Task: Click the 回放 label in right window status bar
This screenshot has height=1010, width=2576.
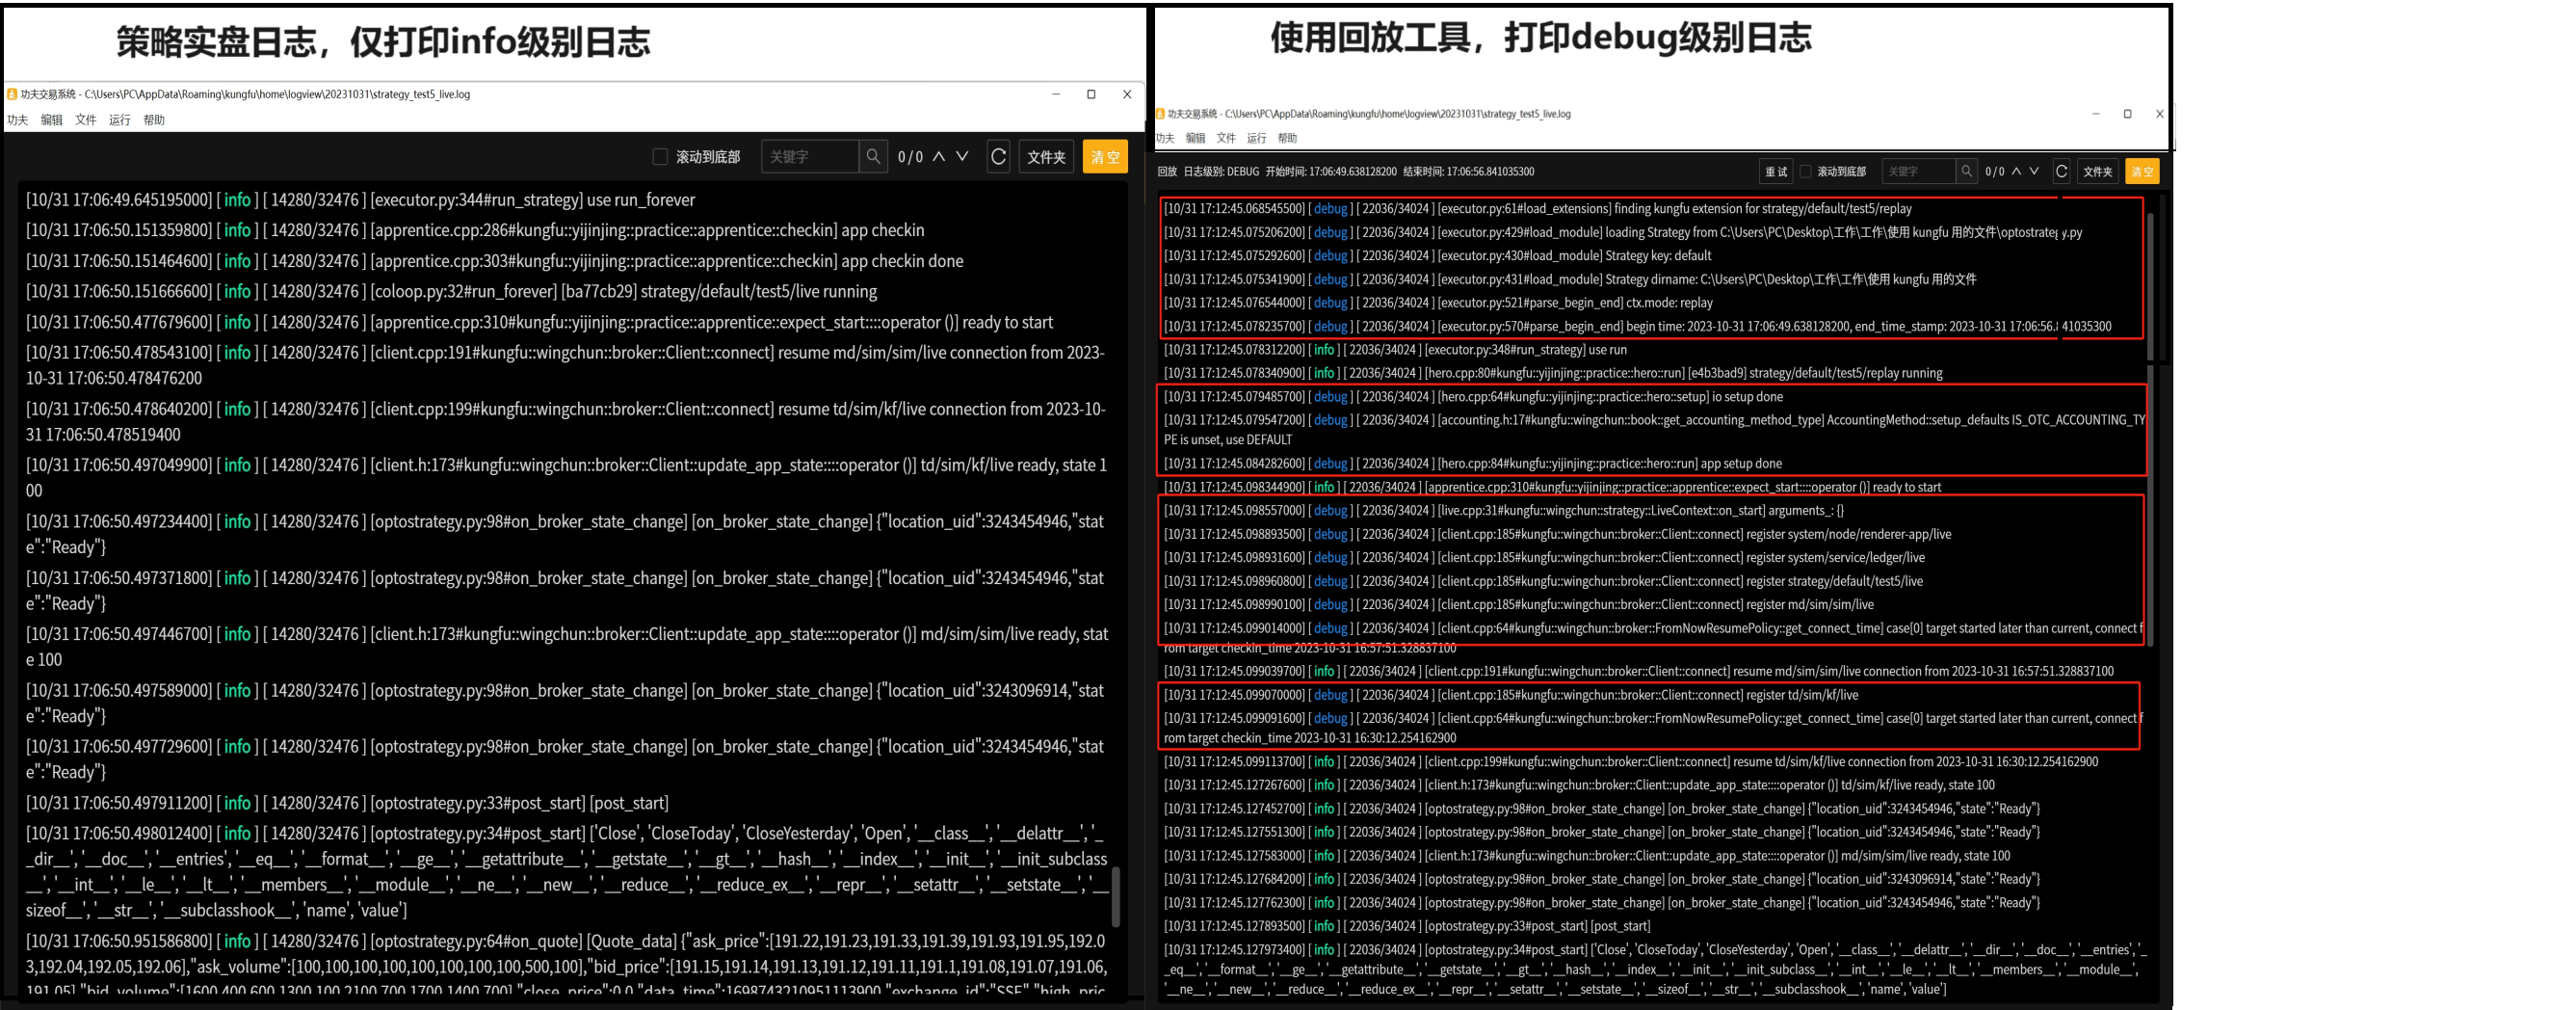Action: [1167, 172]
